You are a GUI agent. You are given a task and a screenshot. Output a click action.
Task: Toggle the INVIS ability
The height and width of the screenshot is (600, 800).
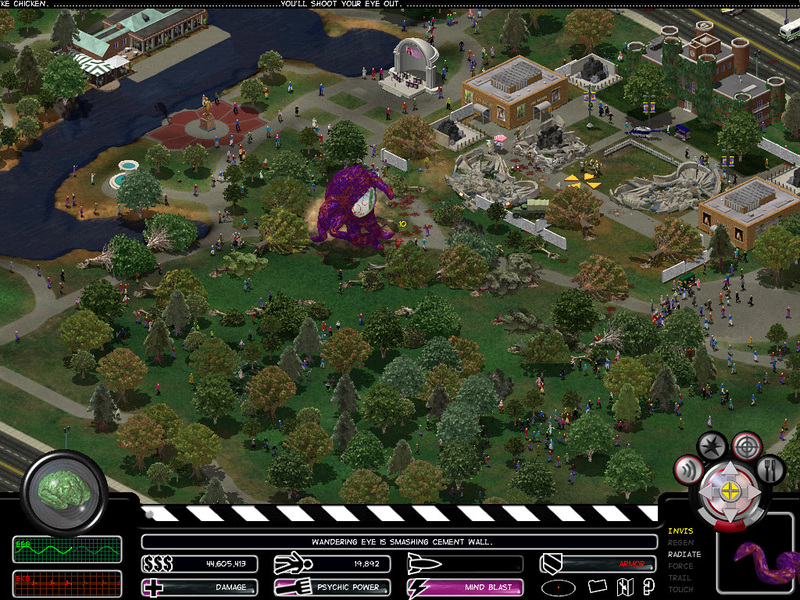click(680, 531)
